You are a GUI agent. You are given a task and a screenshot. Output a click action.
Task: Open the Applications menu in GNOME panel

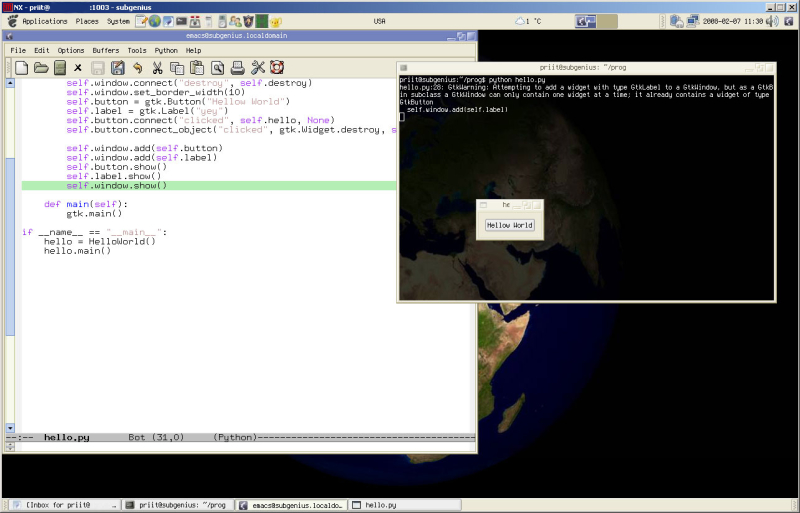[45, 21]
